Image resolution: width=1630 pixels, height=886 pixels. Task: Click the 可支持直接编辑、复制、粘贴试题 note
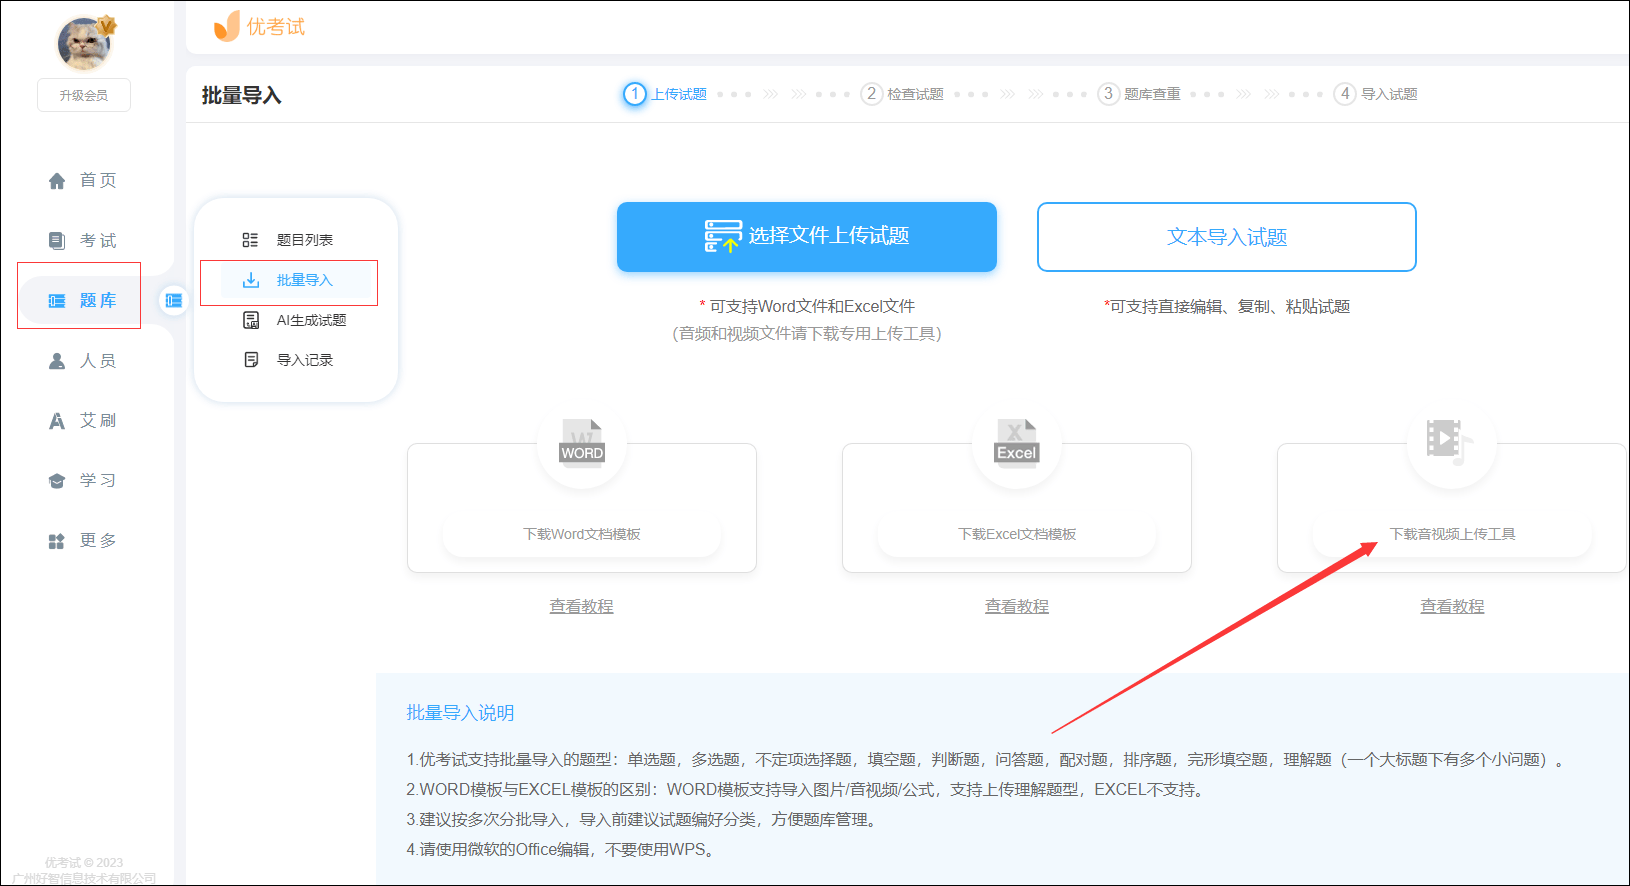1227,307
